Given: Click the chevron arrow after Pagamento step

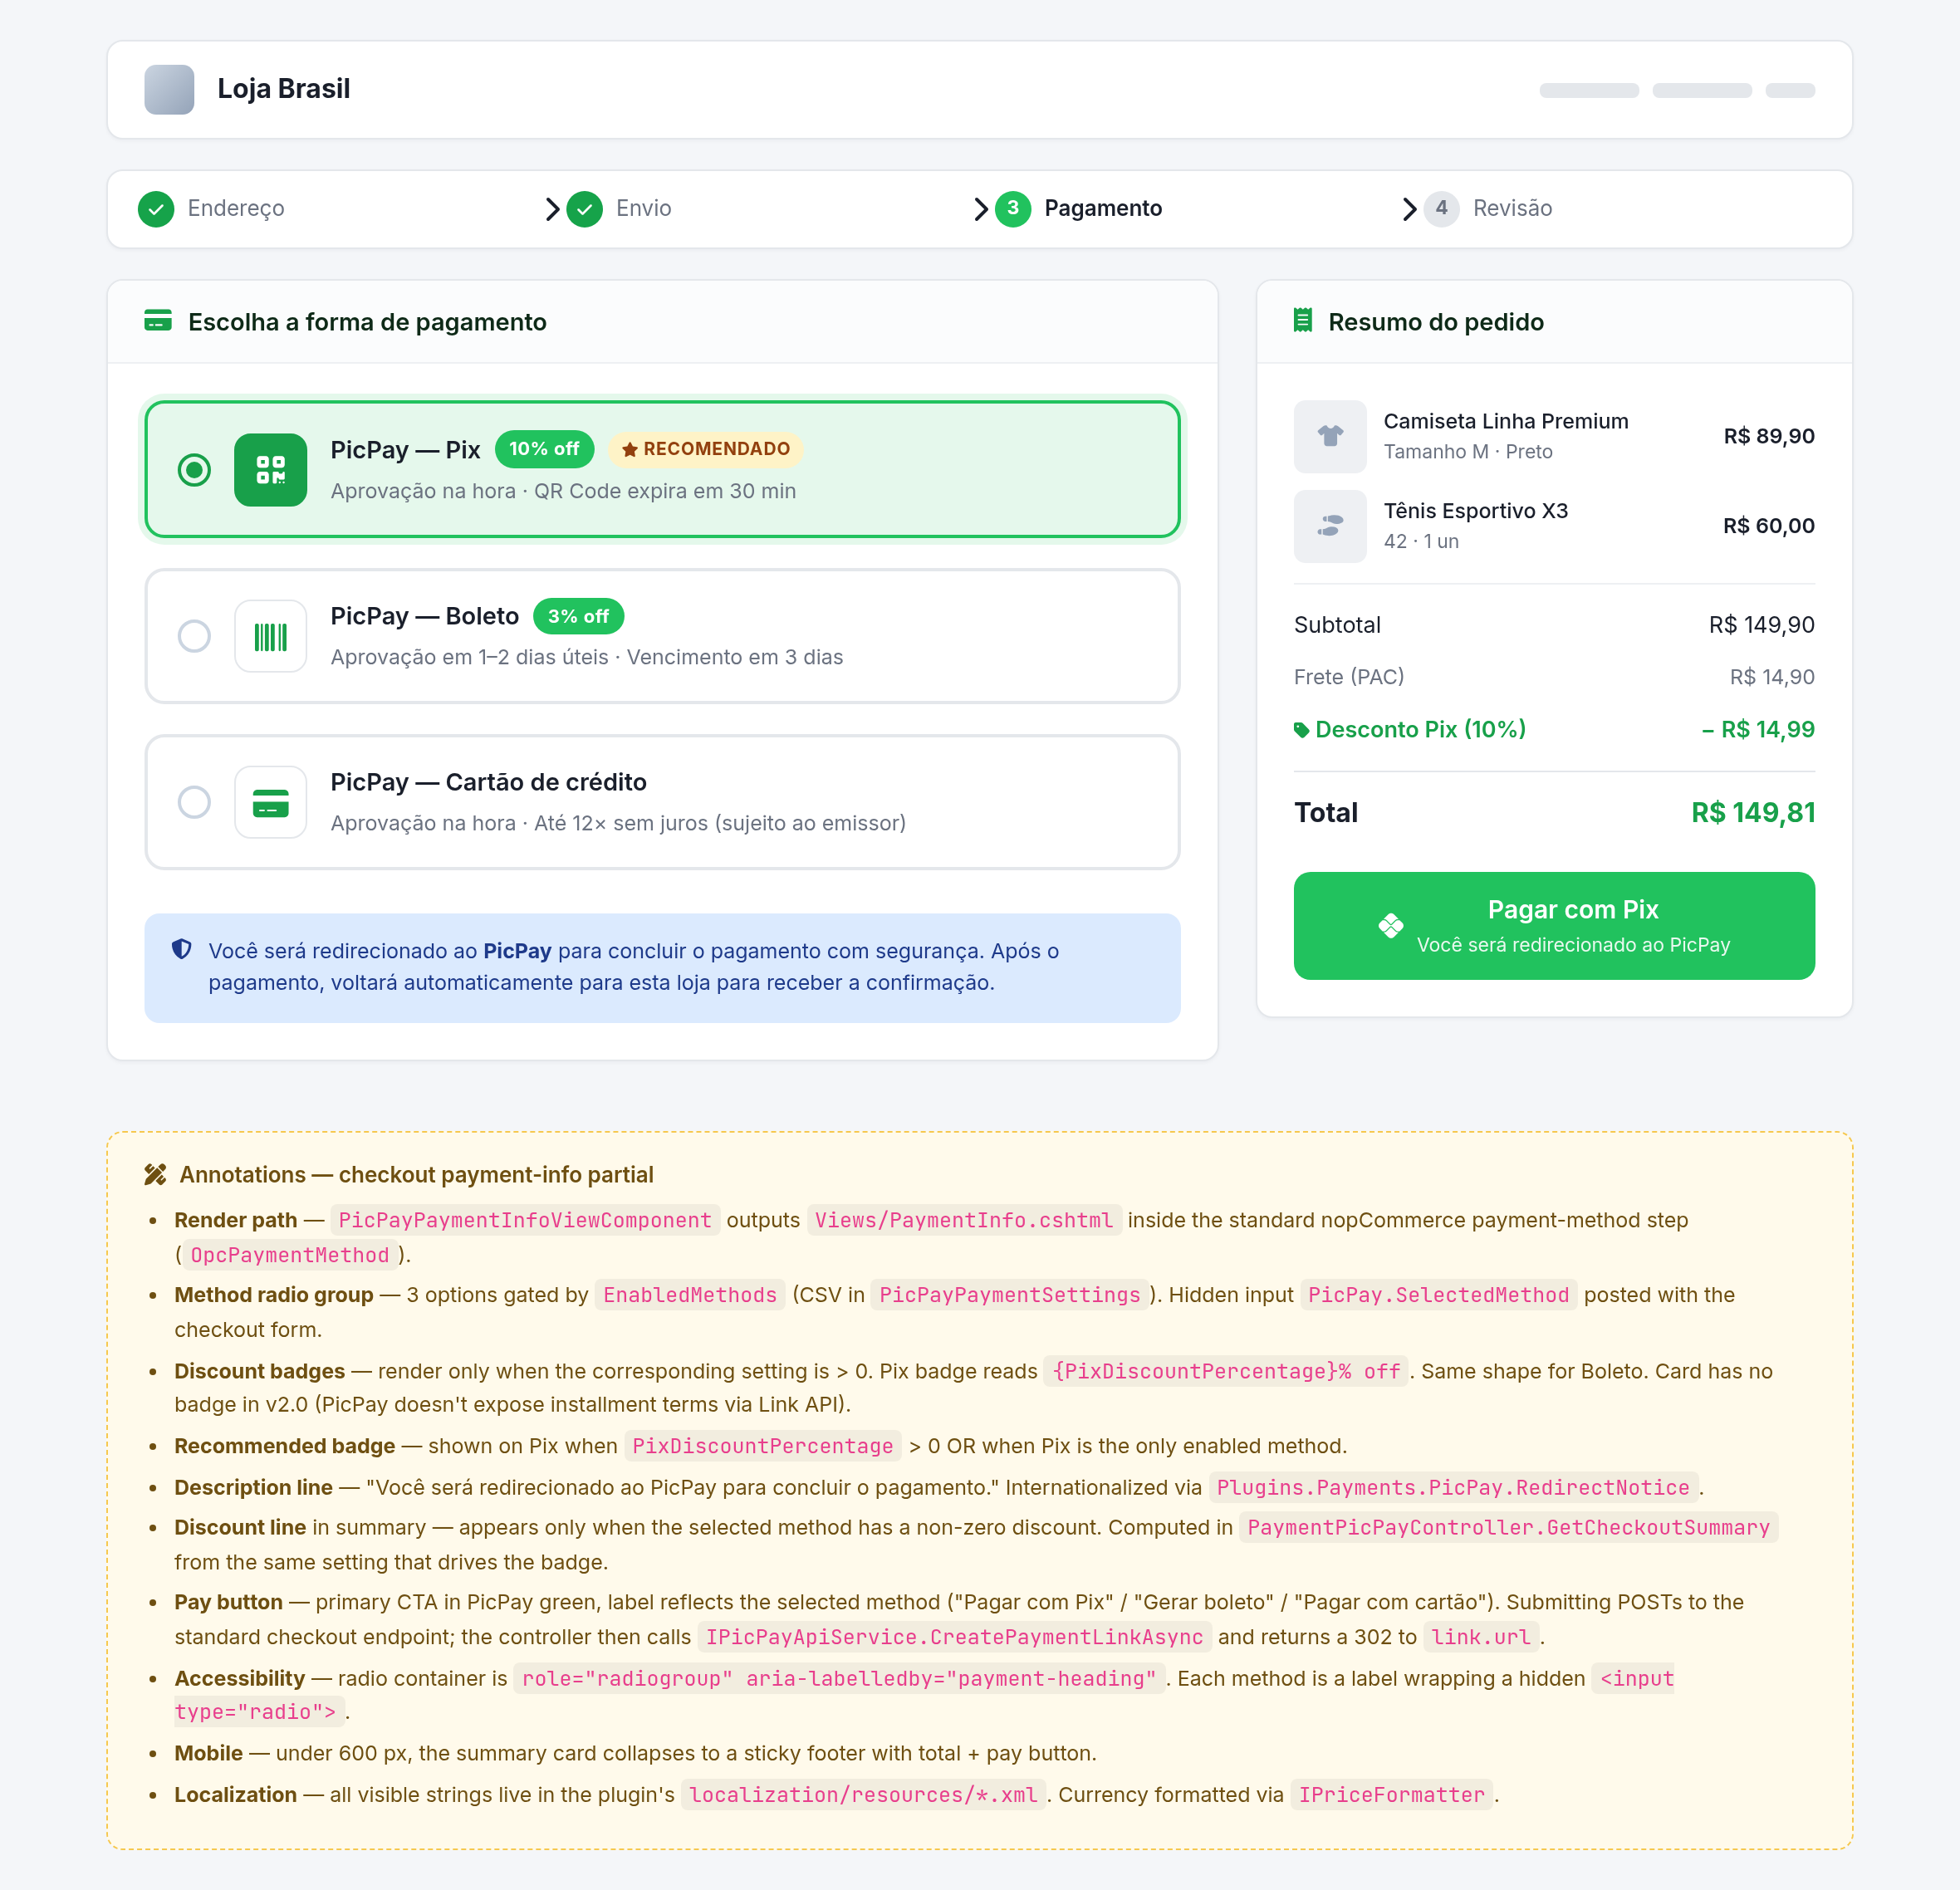Looking at the screenshot, I should 1409,208.
